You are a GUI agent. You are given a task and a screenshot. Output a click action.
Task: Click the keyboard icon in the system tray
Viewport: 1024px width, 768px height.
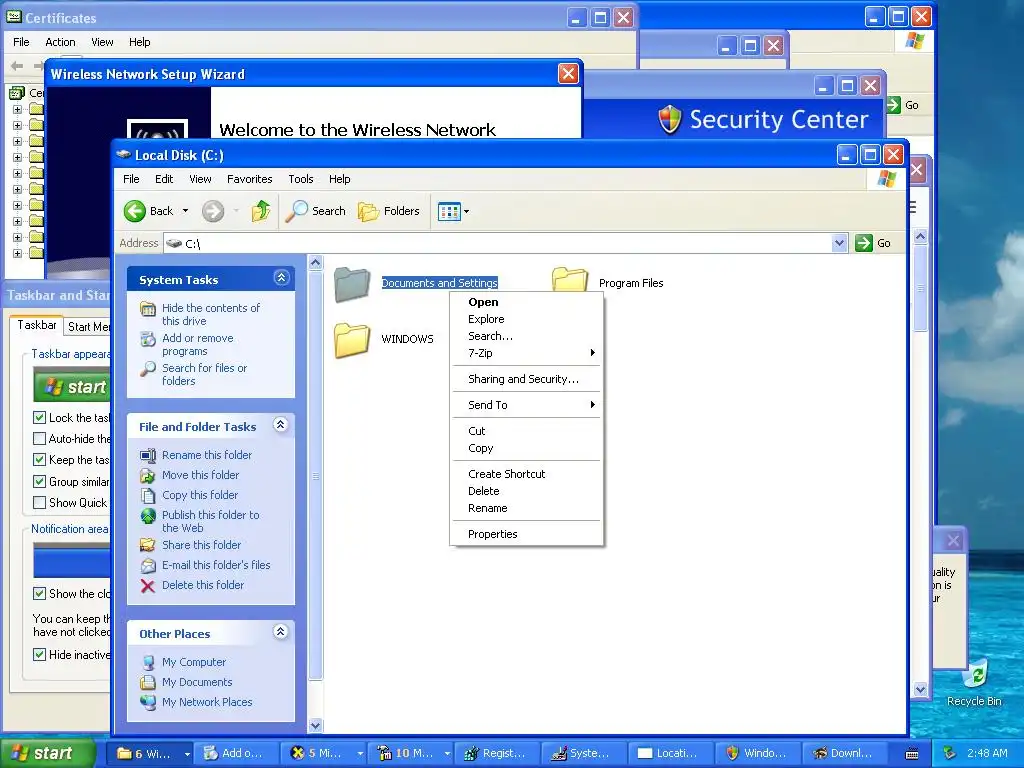pos(912,754)
